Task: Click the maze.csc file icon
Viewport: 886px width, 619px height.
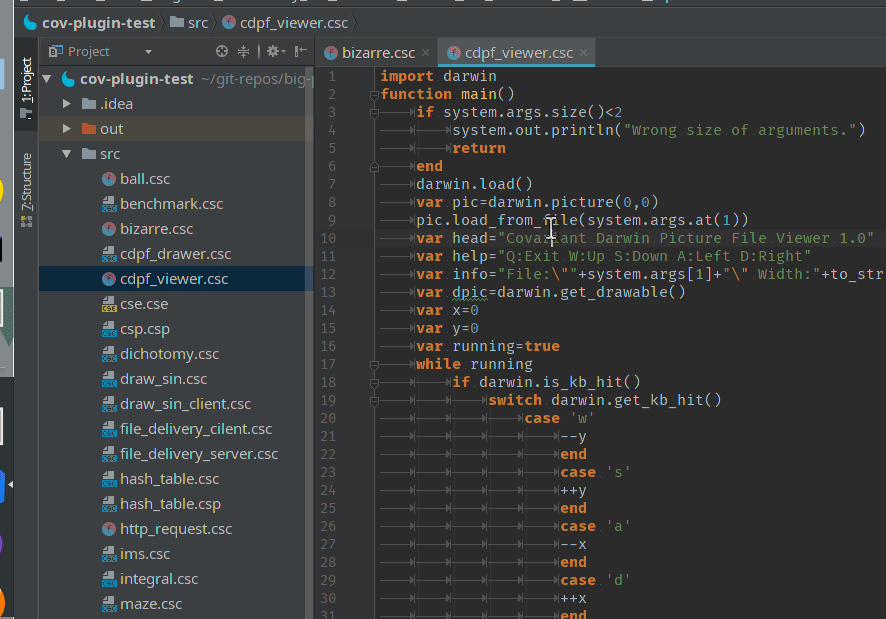Action: click(109, 604)
